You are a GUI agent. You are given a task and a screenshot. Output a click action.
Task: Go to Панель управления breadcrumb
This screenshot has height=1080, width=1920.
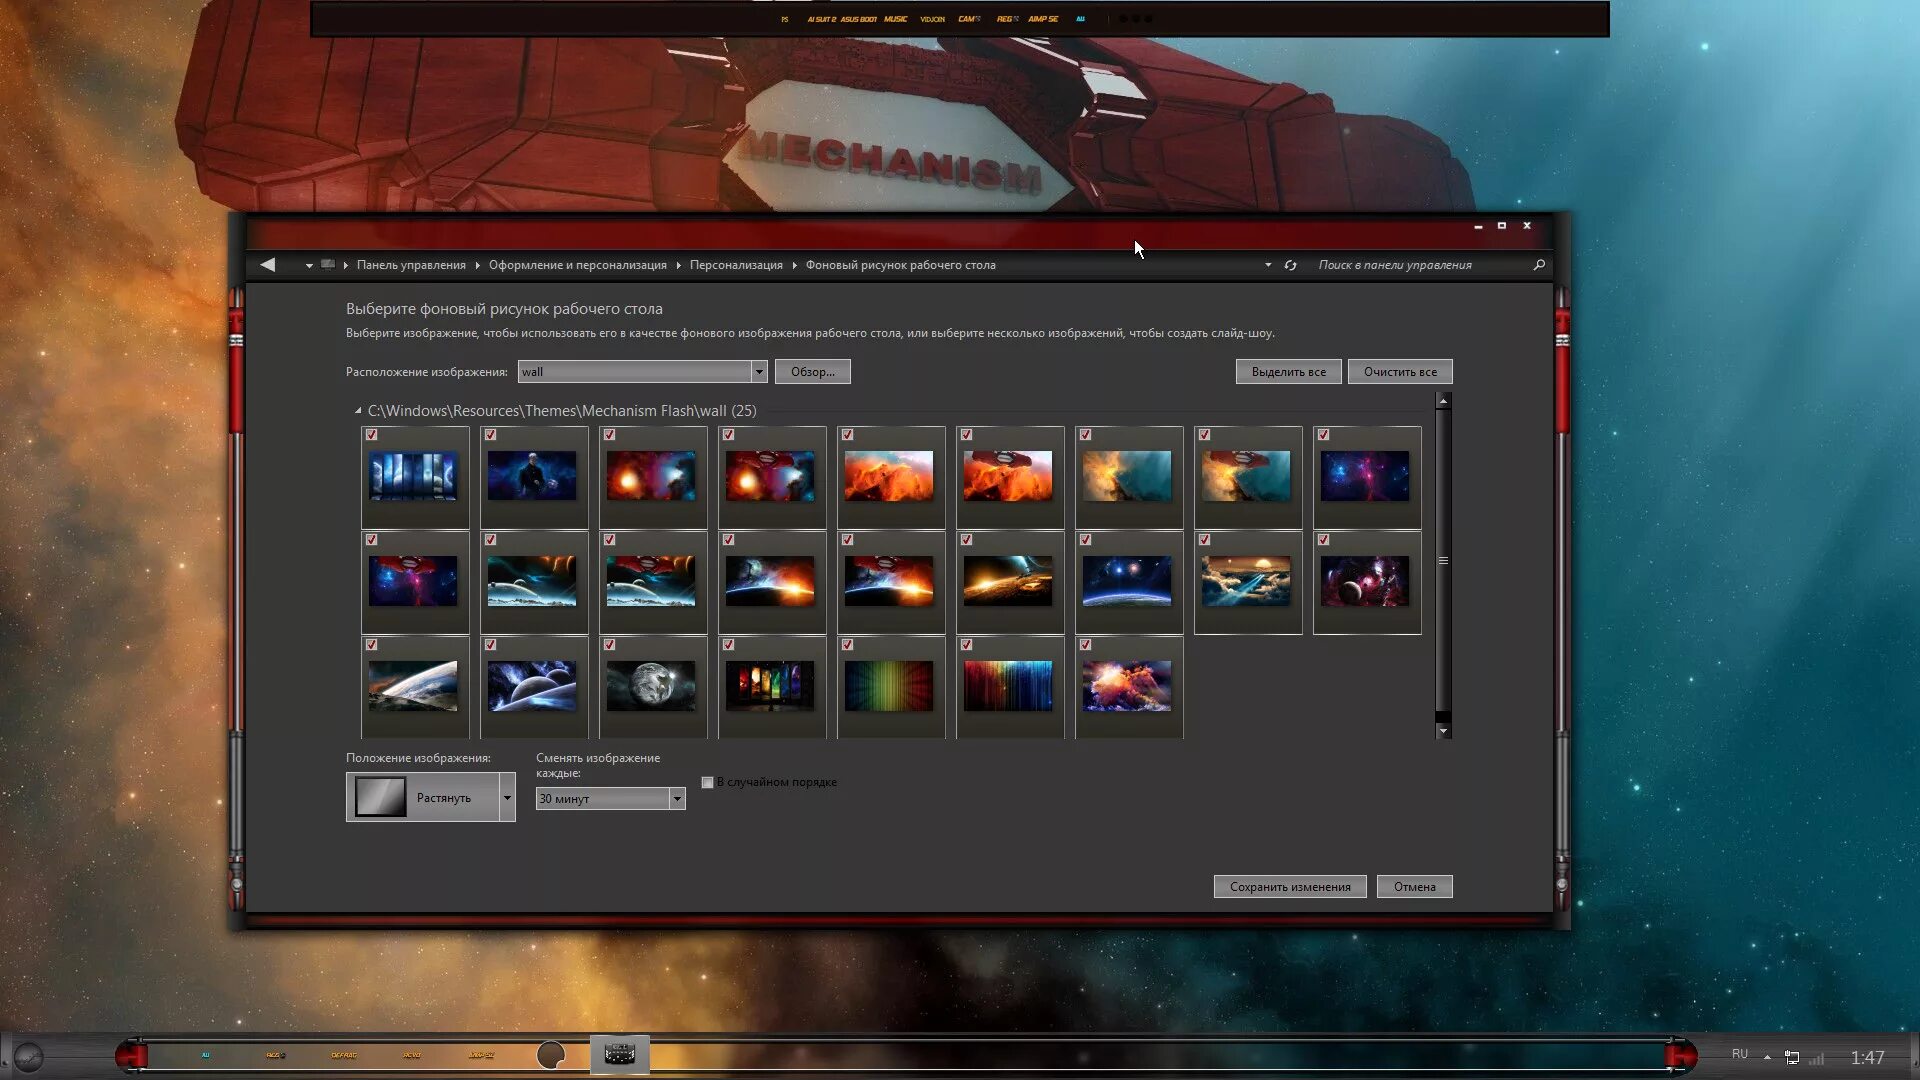pos(411,265)
